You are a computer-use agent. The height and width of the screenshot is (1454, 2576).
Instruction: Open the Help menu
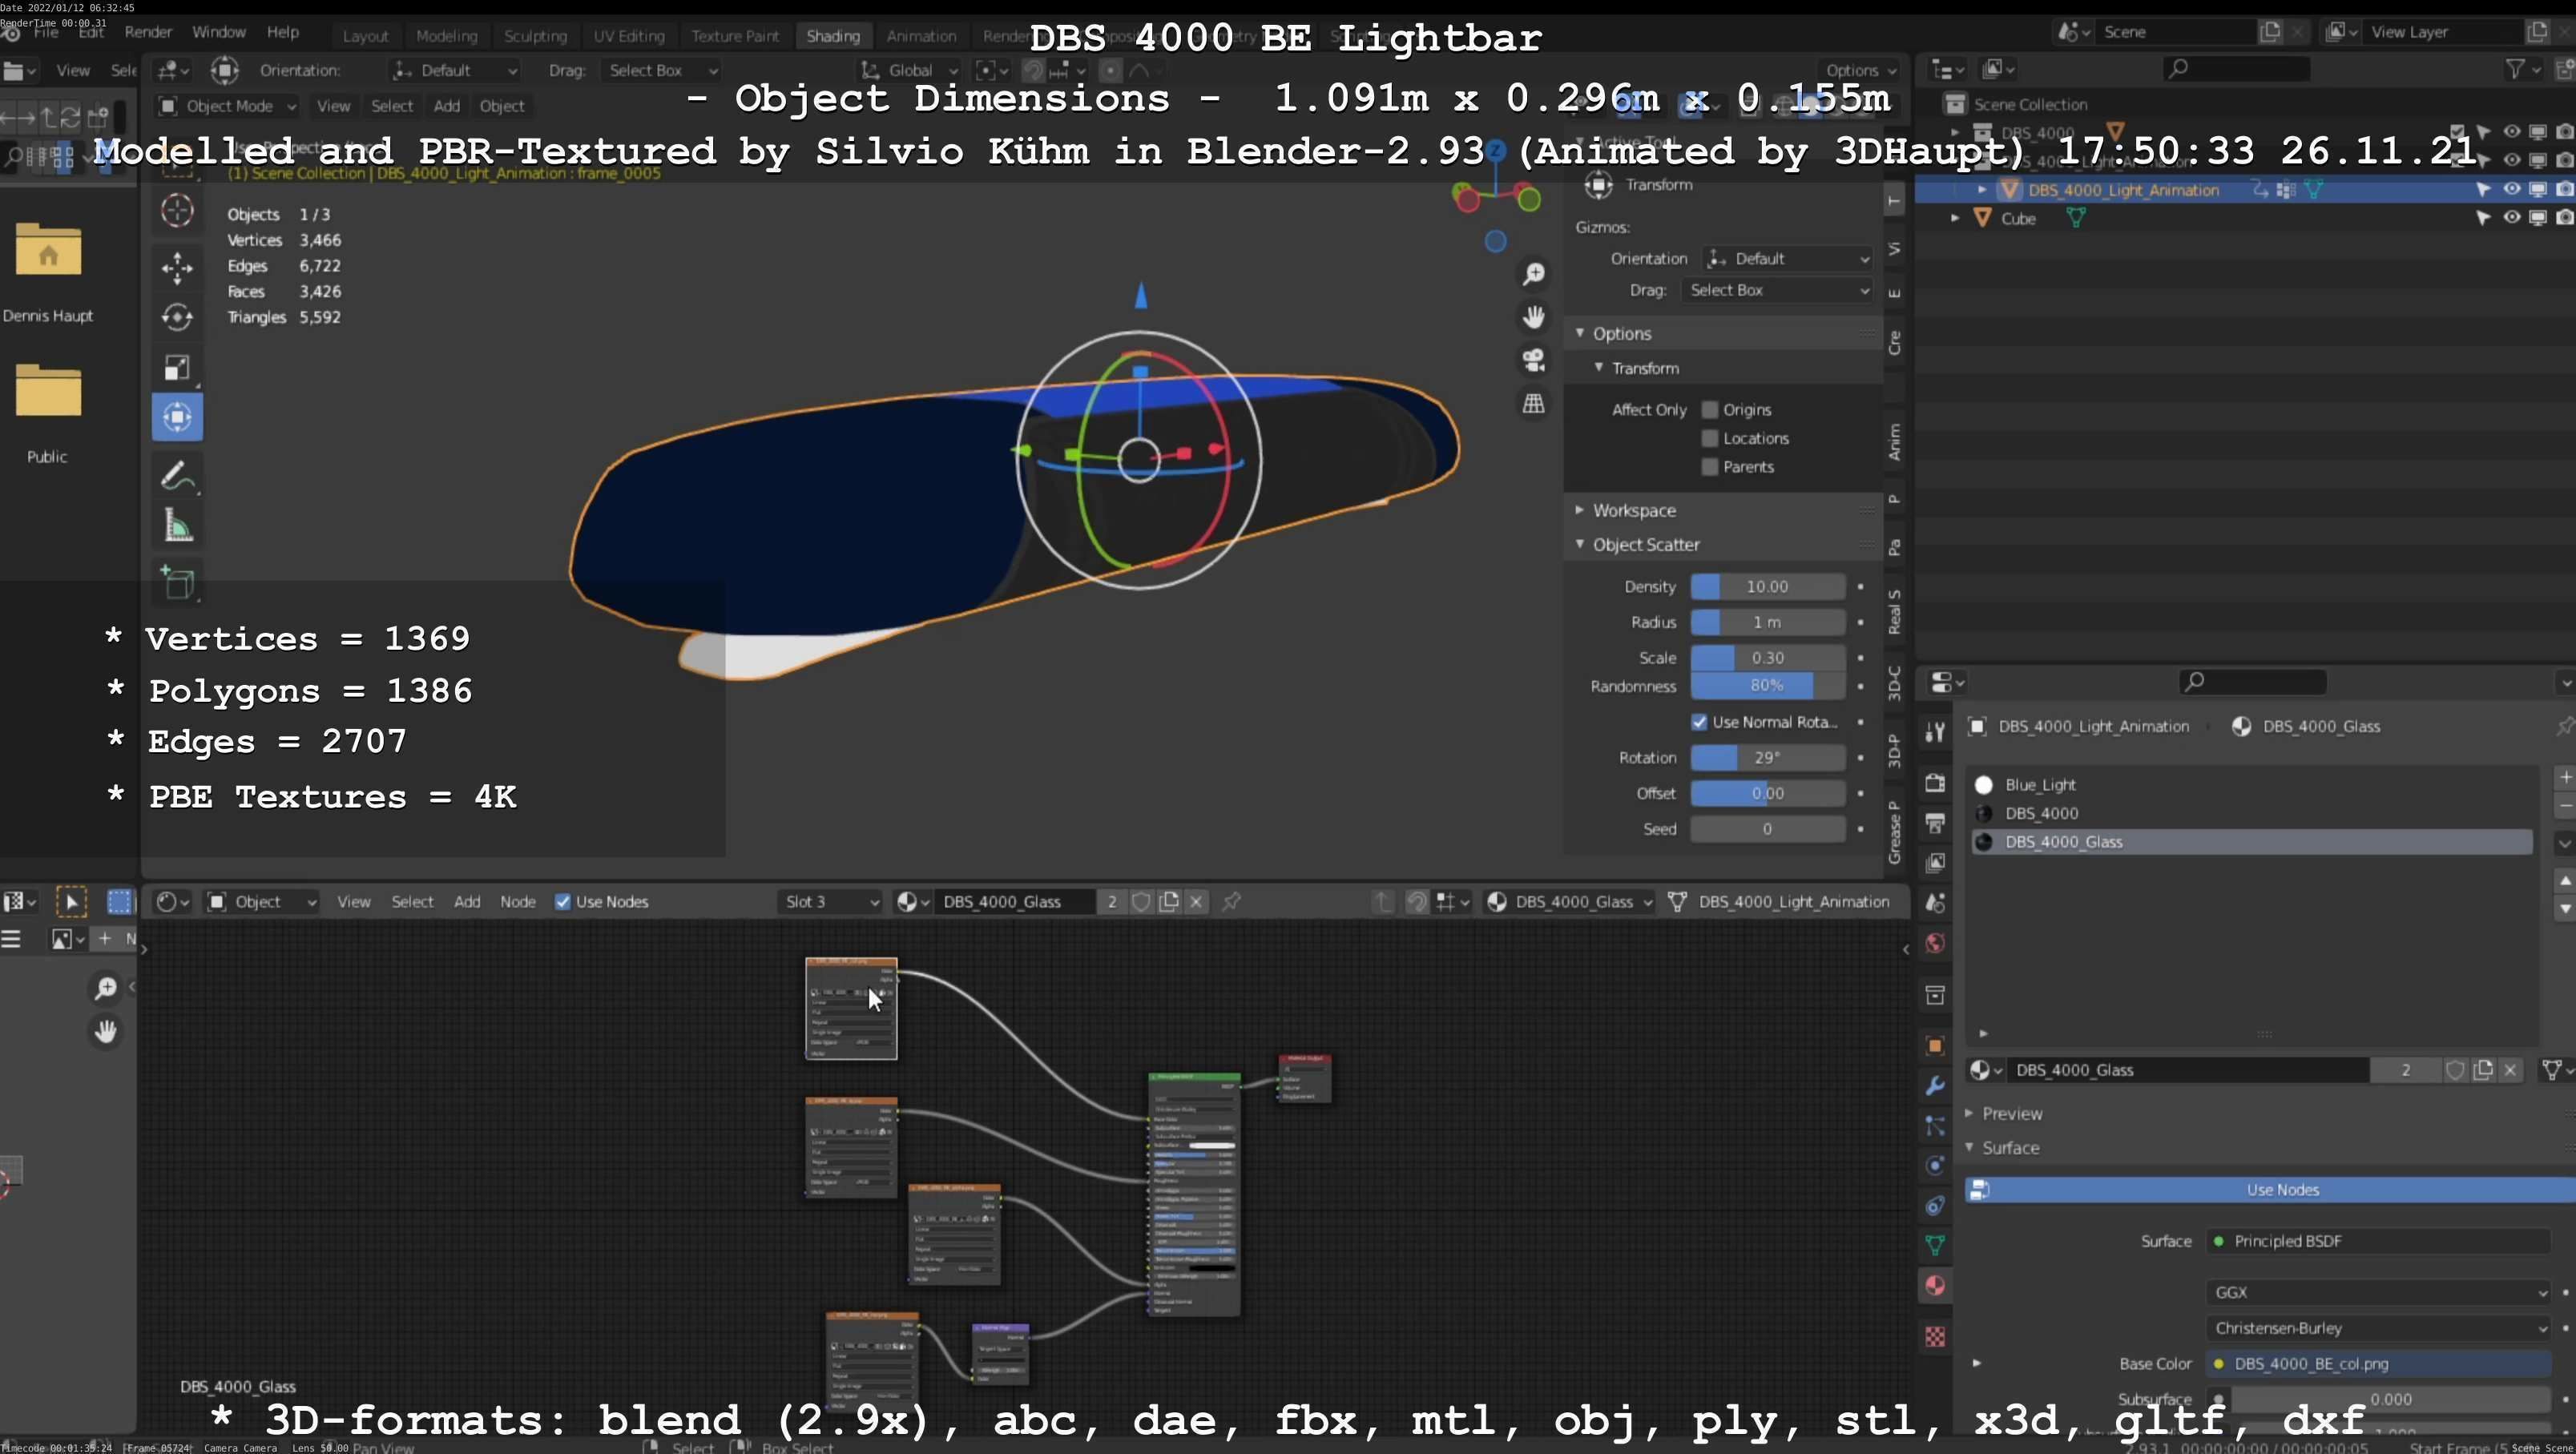283,32
